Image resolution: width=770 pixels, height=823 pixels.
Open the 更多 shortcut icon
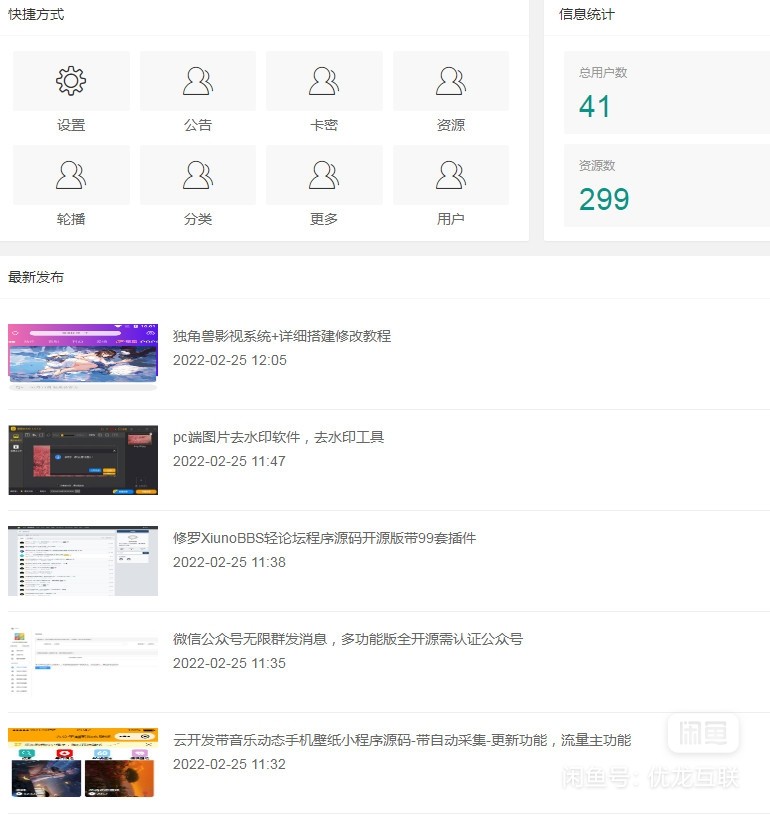(324, 176)
